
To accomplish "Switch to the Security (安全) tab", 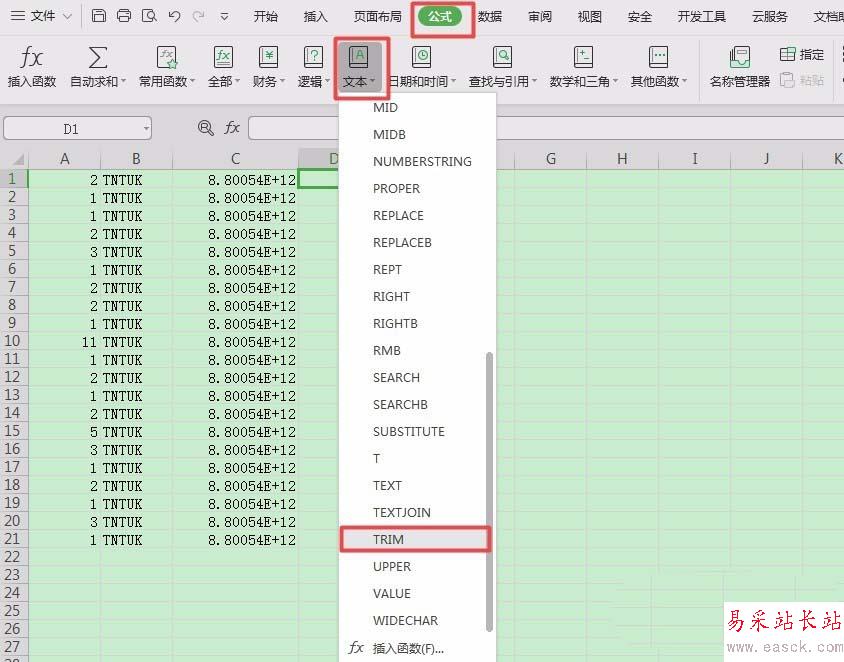I will pyautogui.click(x=639, y=17).
